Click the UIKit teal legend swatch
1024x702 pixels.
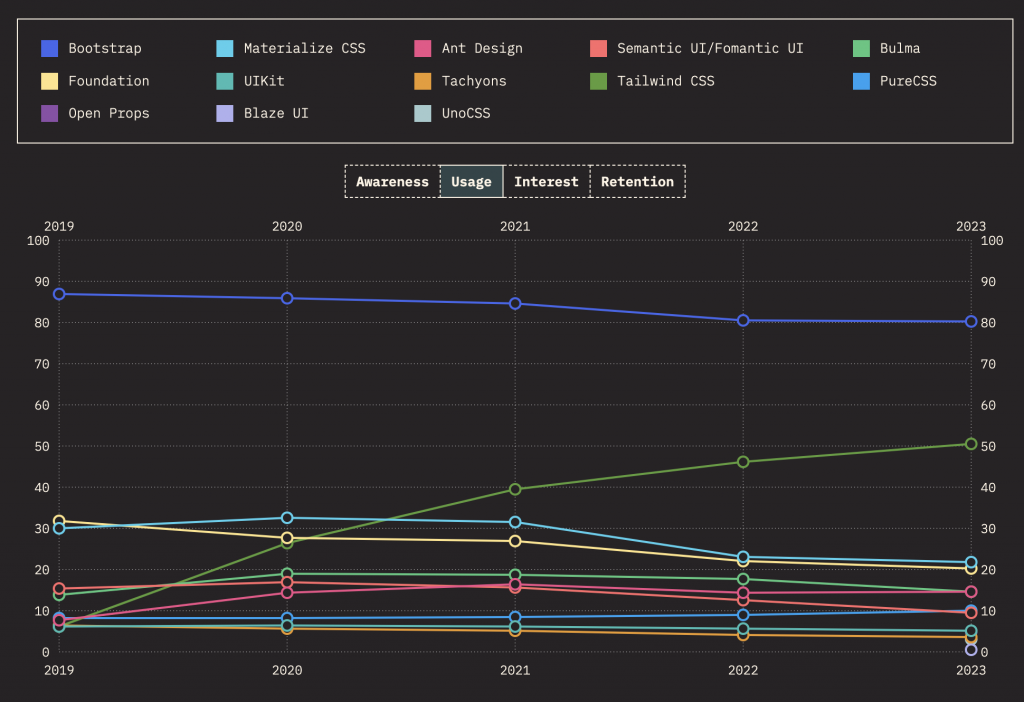coord(225,81)
